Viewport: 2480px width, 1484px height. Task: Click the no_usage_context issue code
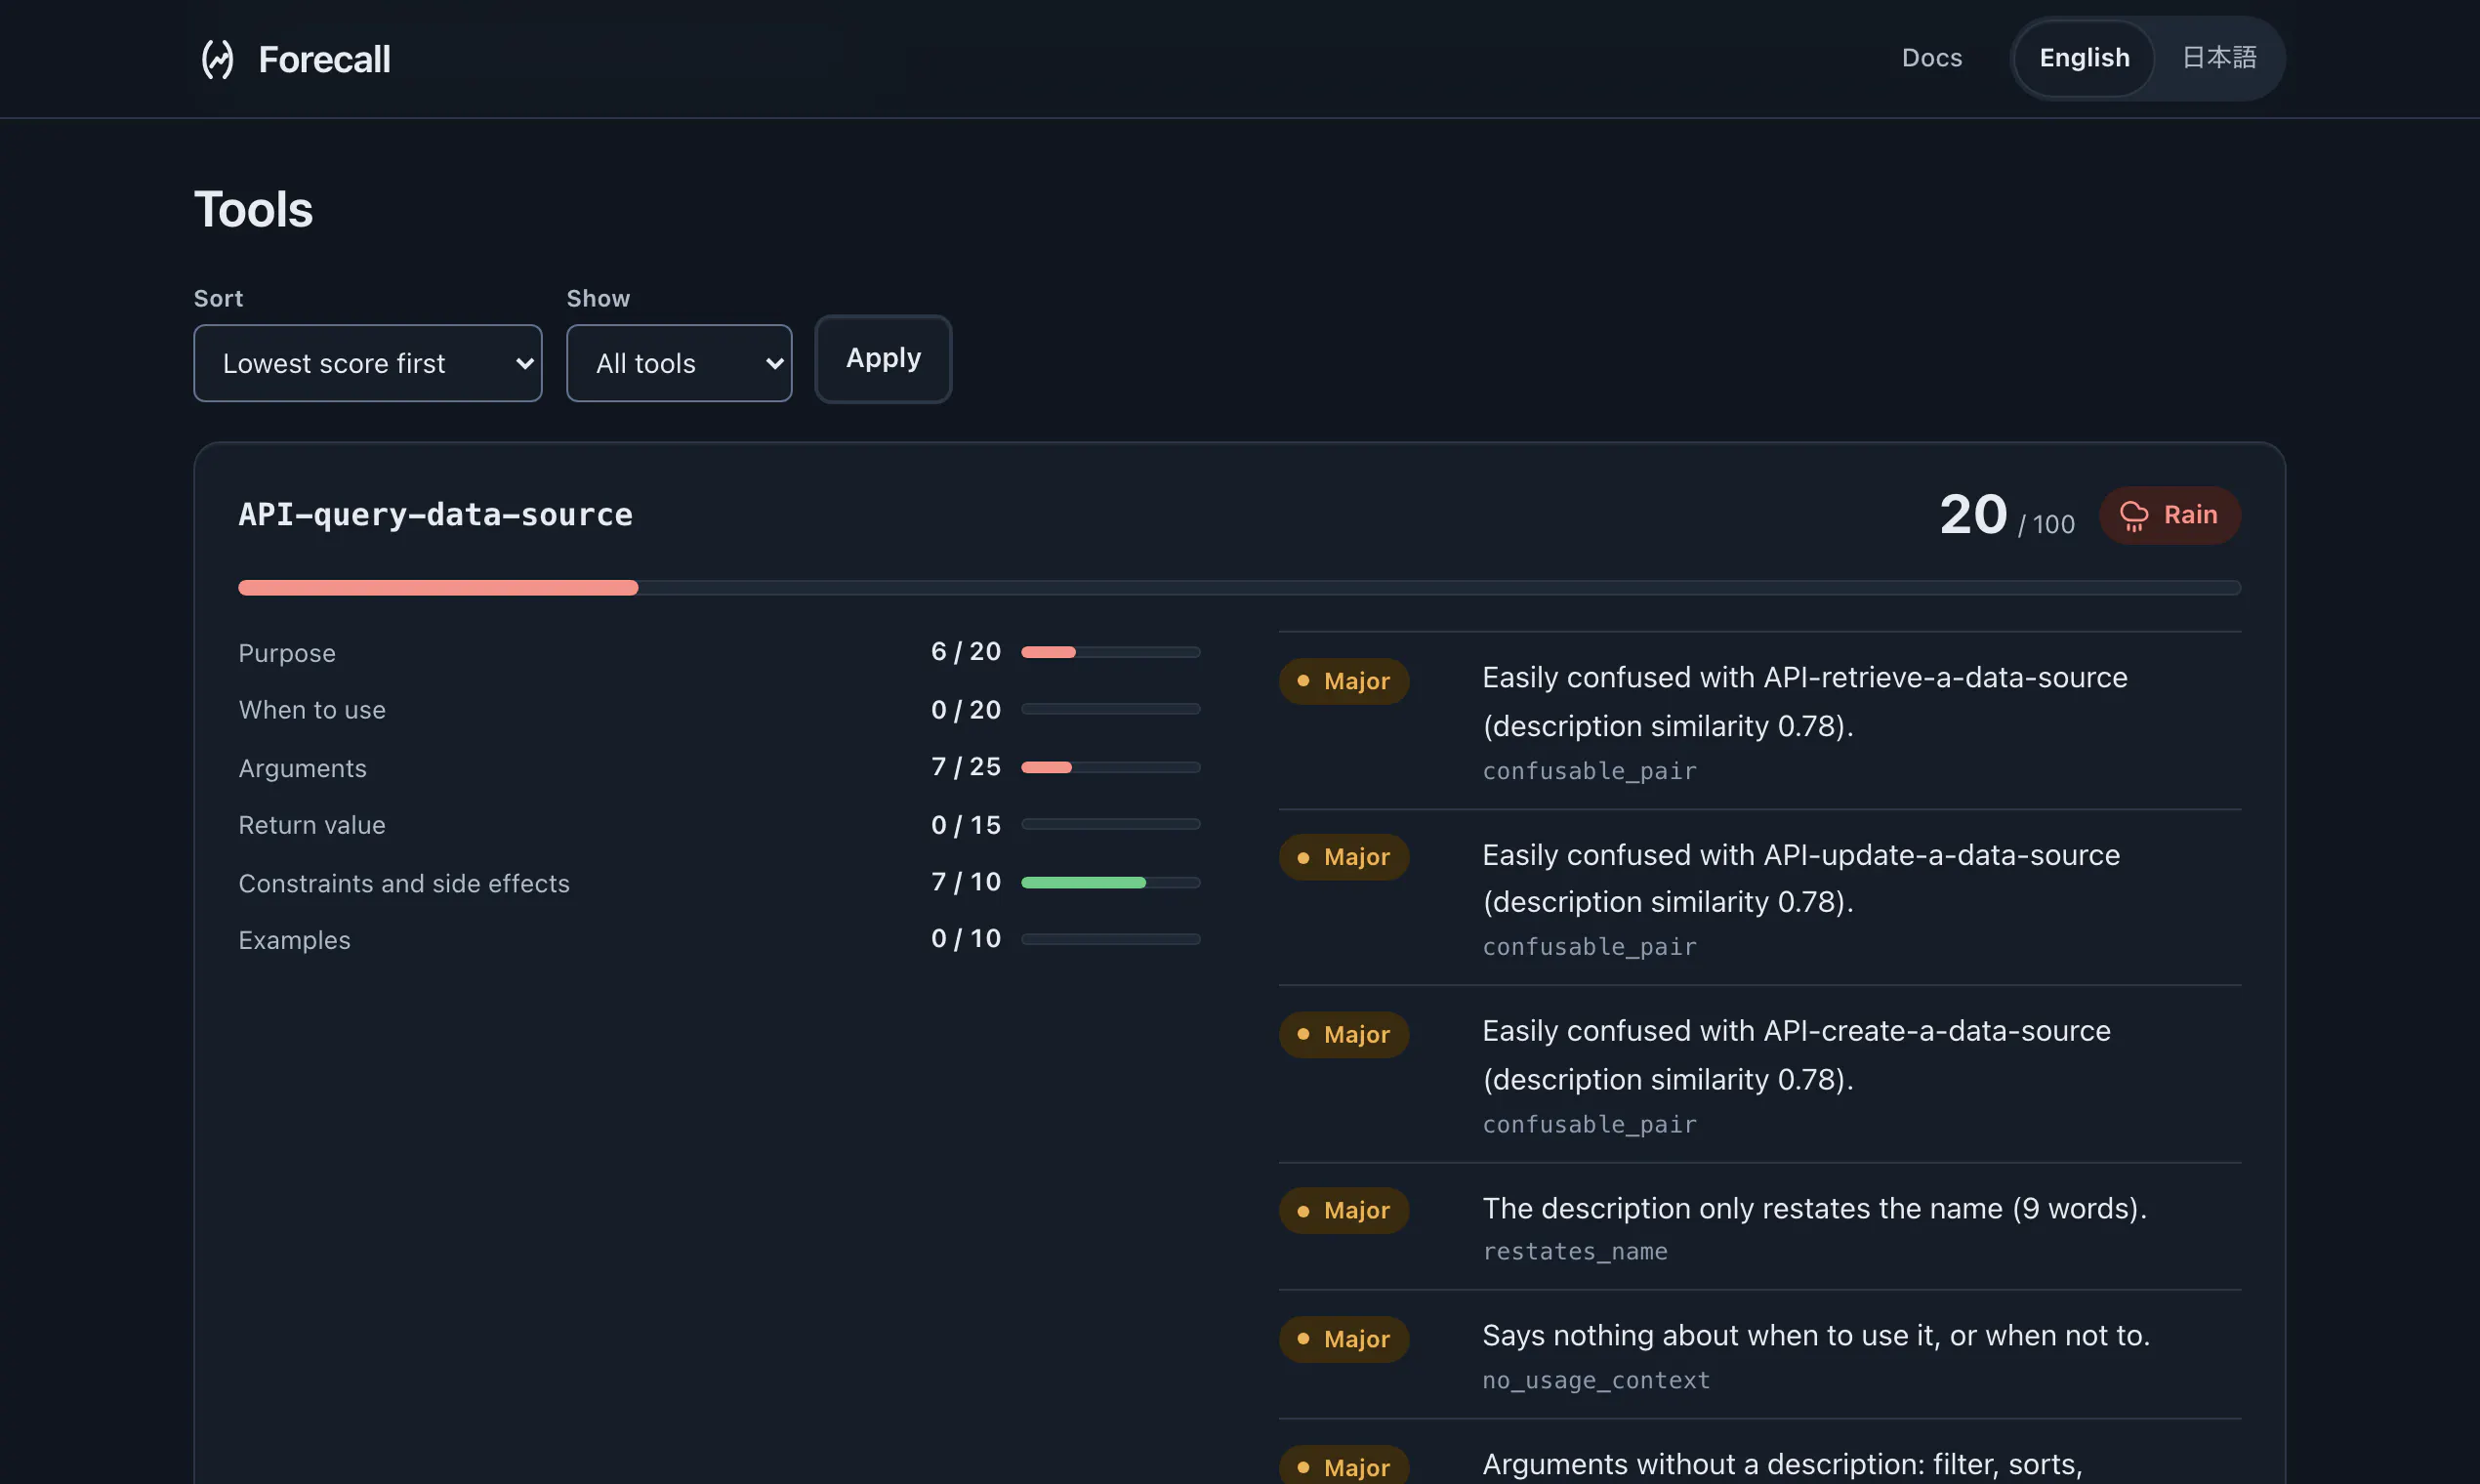click(x=1596, y=1381)
